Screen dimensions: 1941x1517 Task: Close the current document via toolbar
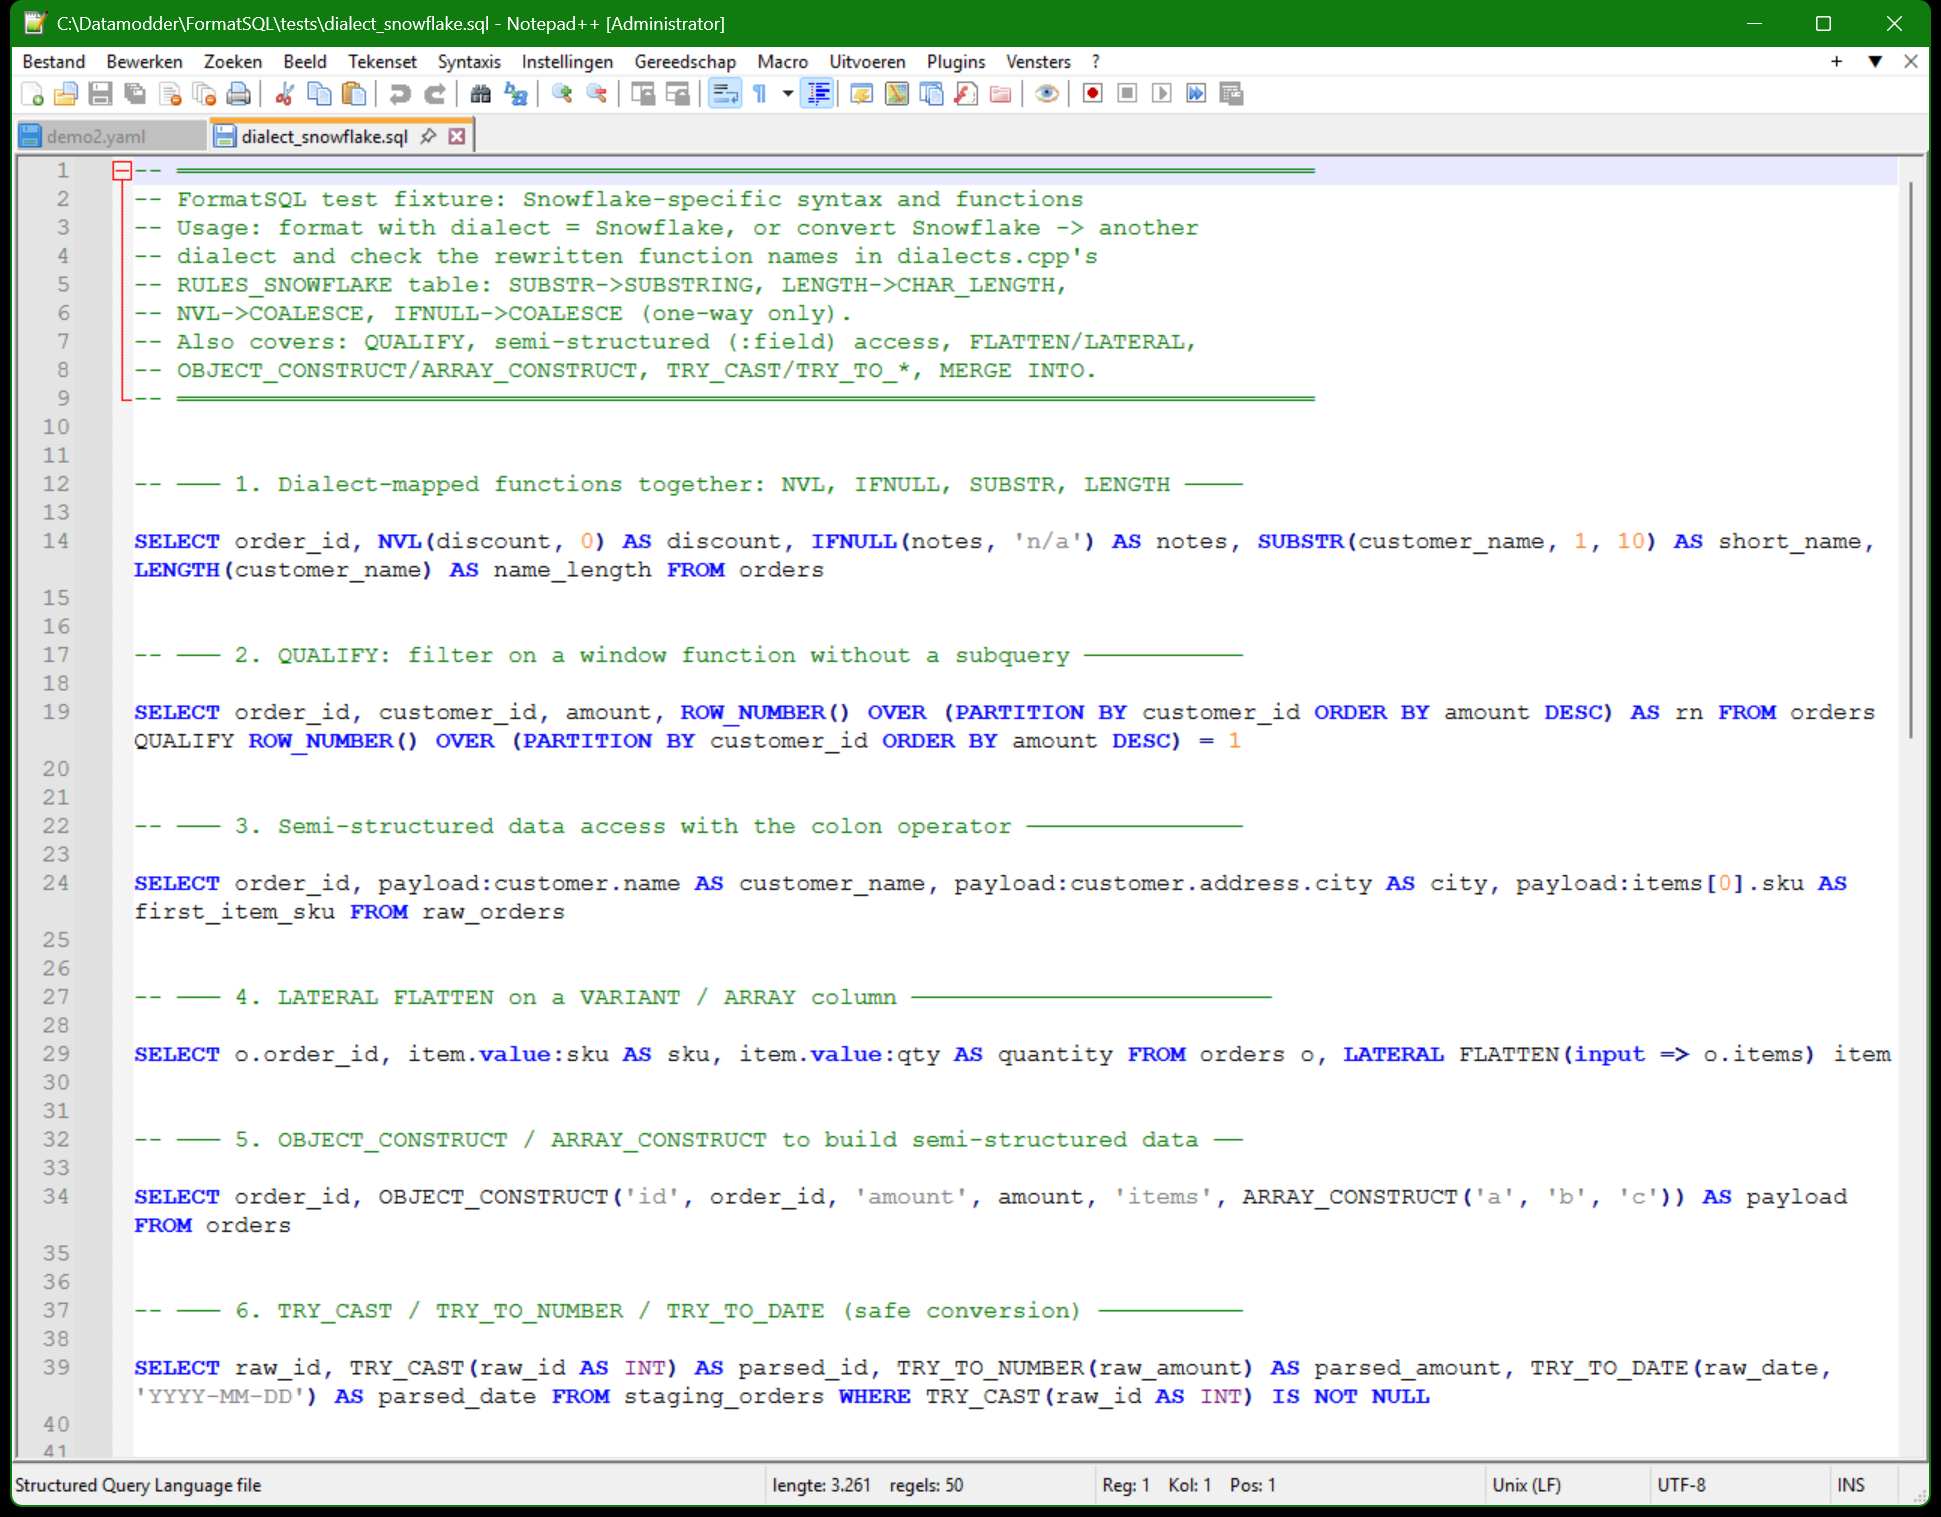point(170,94)
